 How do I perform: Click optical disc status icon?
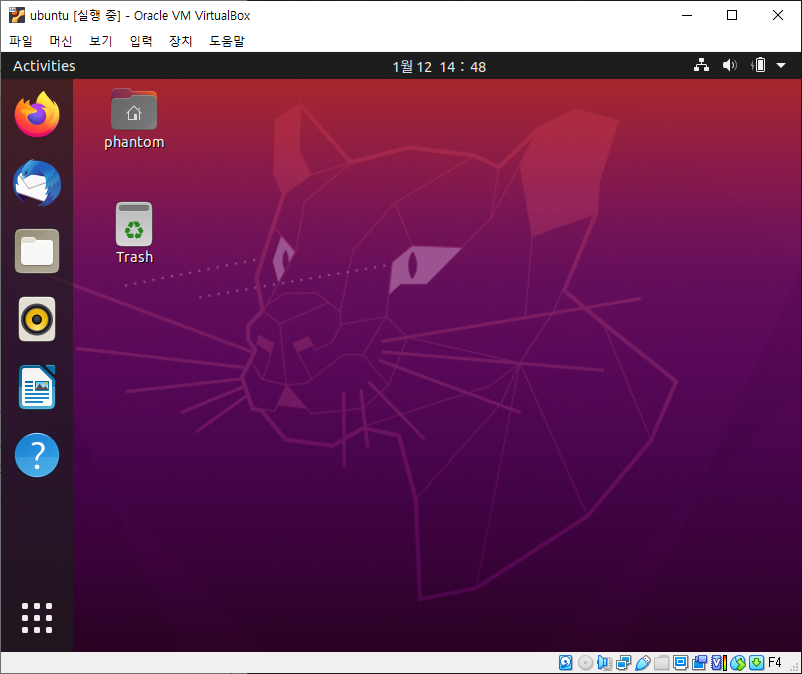[x=585, y=663]
